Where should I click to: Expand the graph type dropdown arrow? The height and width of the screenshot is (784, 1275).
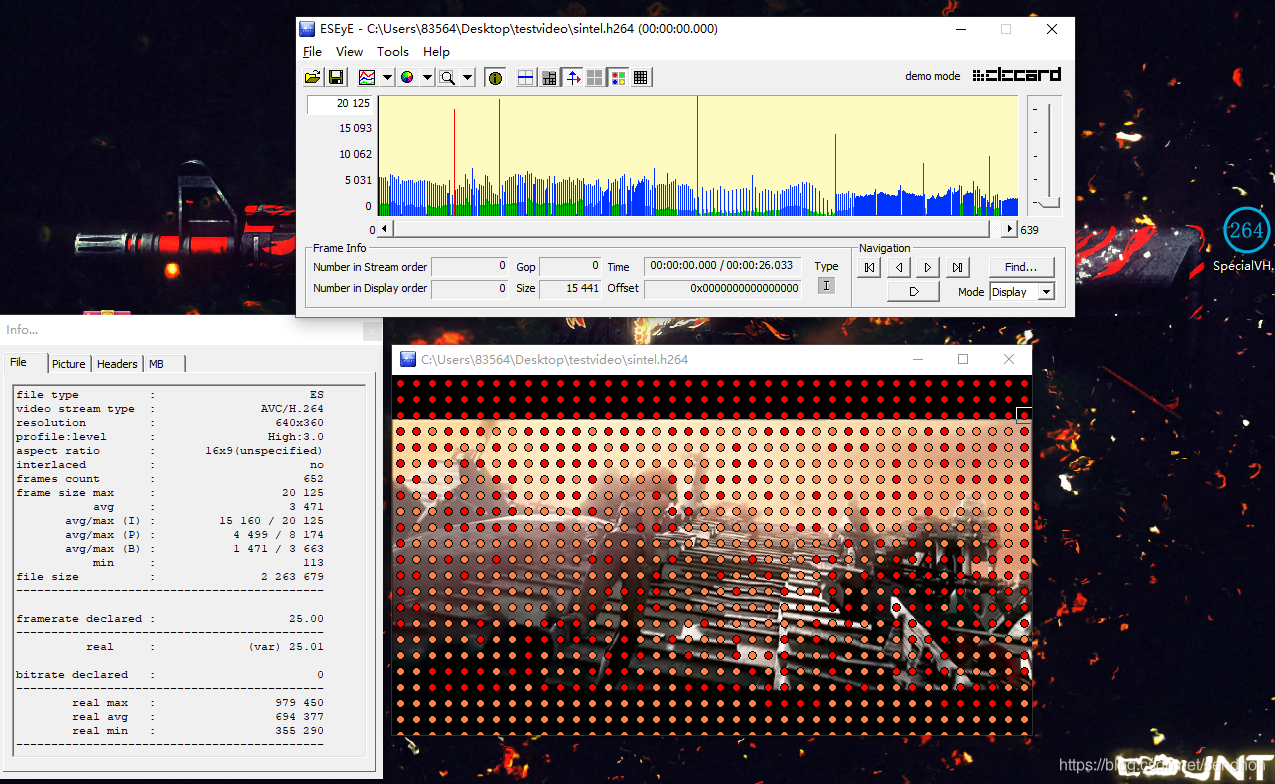tap(386, 77)
